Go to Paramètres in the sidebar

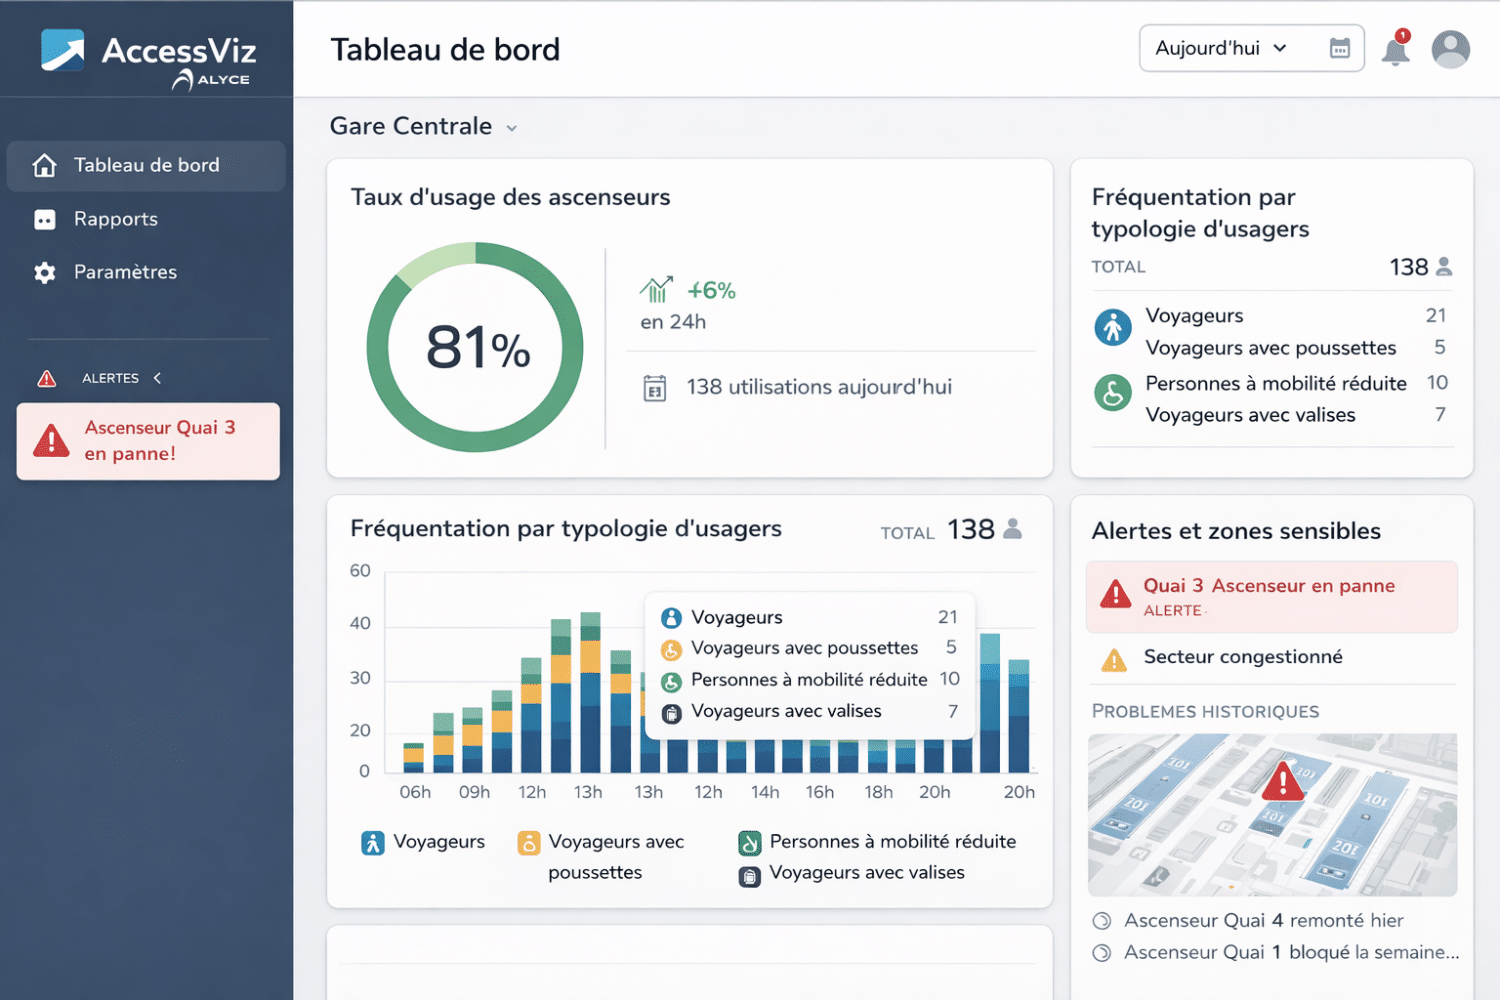125,272
